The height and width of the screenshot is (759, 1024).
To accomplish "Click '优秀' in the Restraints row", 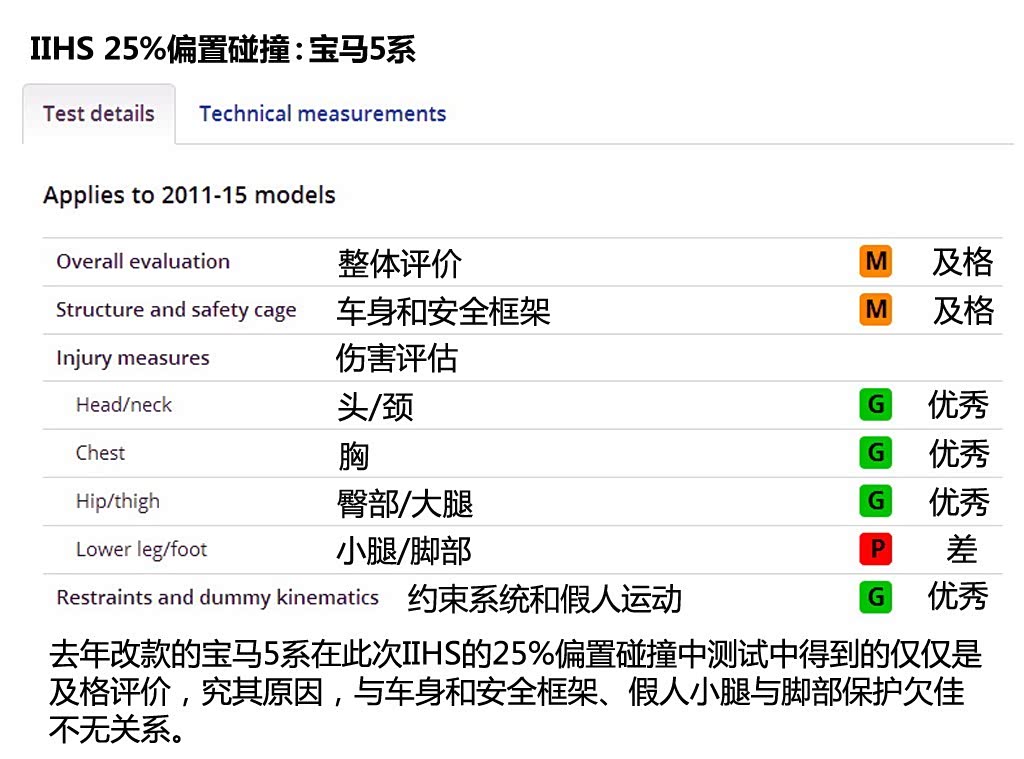I will click(957, 596).
